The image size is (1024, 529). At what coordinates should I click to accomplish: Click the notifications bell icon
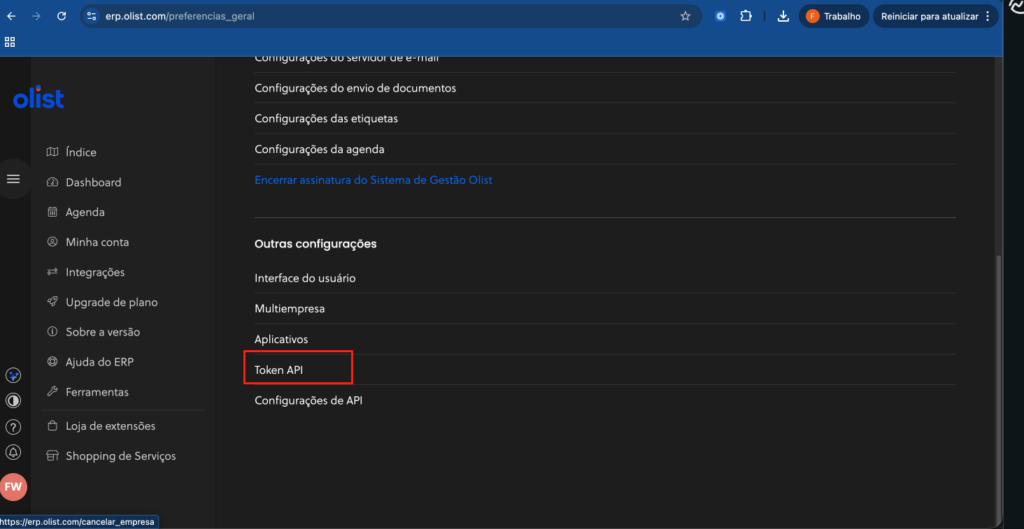[13, 452]
